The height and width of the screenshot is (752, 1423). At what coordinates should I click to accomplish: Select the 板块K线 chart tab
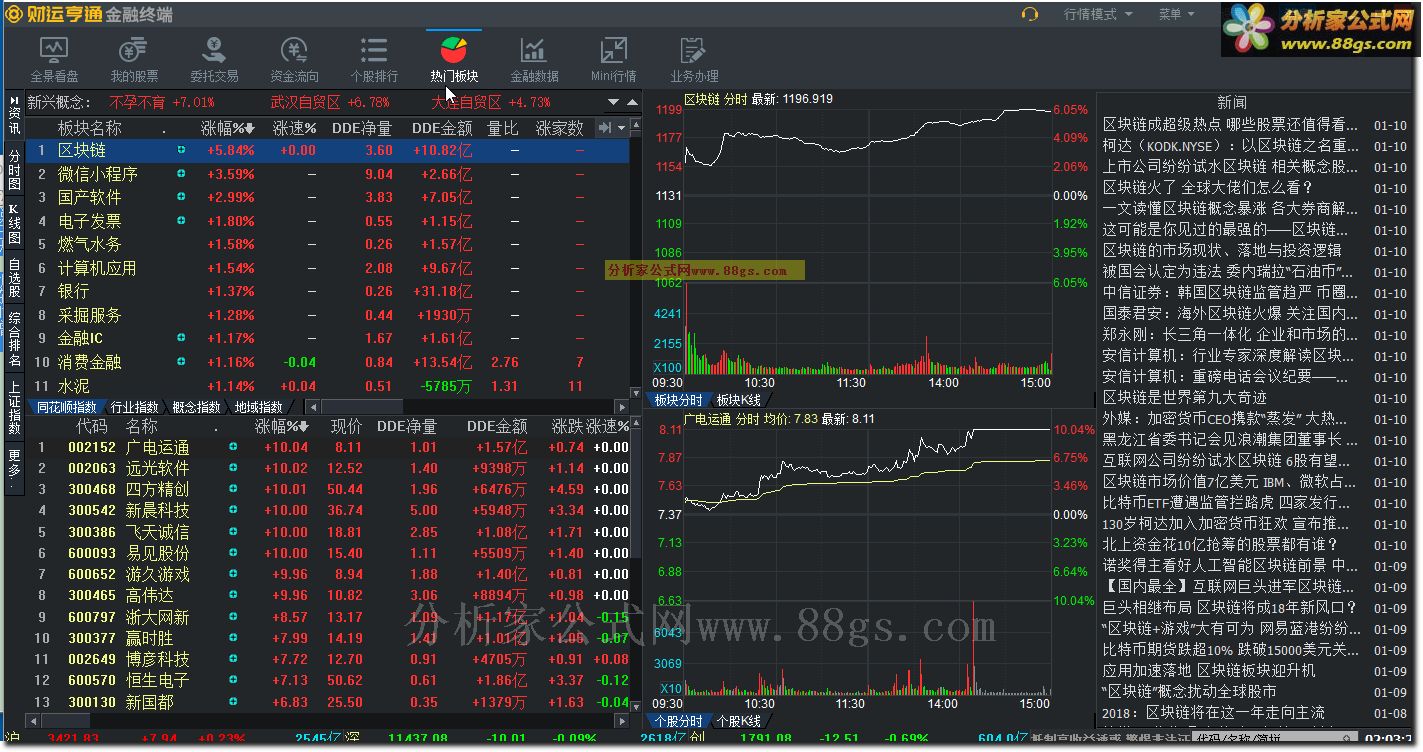point(740,400)
